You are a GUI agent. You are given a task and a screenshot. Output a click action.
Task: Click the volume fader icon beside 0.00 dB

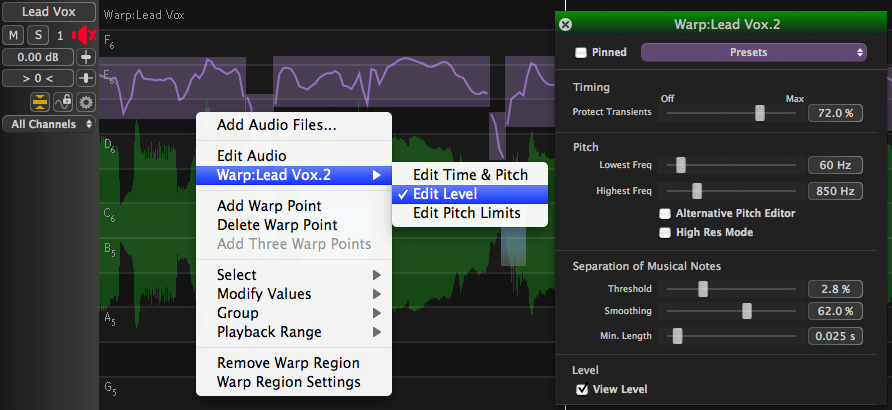coord(86,57)
